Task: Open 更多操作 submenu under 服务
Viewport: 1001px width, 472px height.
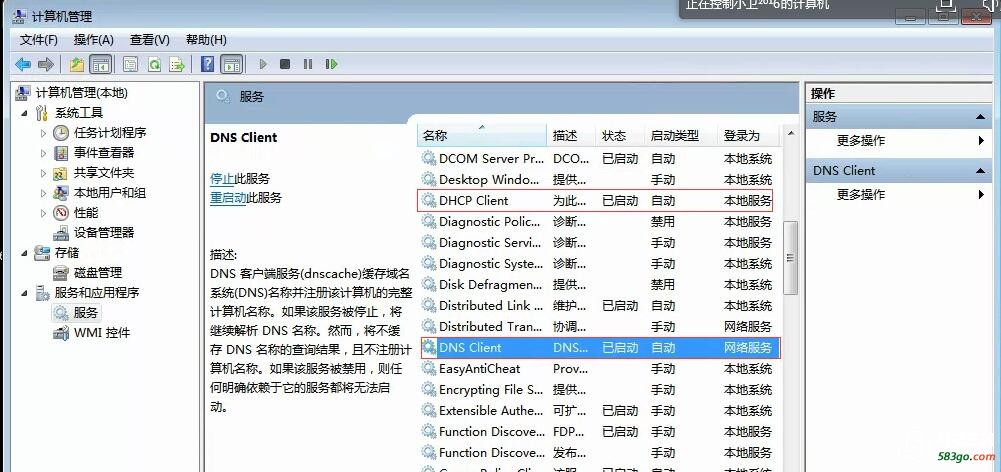Action: 899,141
